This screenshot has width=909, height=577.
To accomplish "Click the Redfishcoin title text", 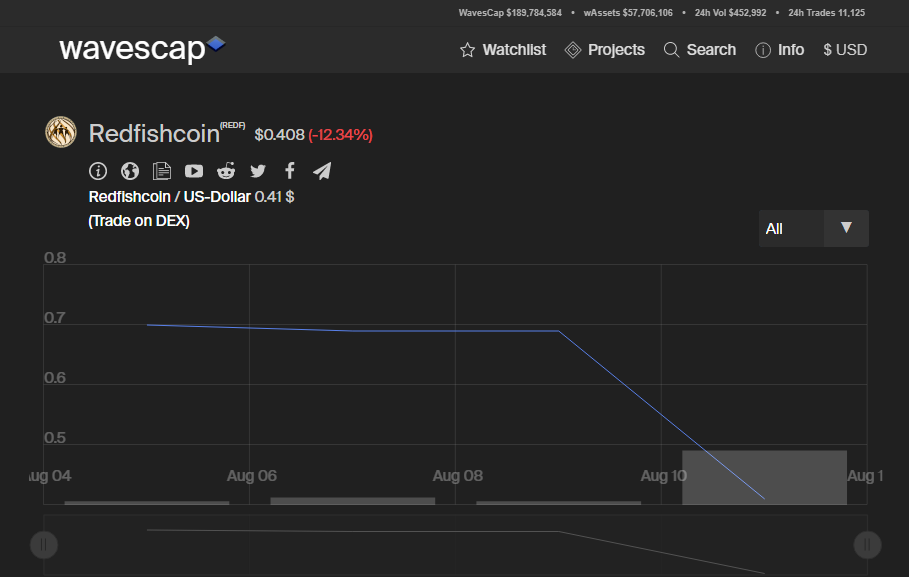I will (x=154, y=134).
